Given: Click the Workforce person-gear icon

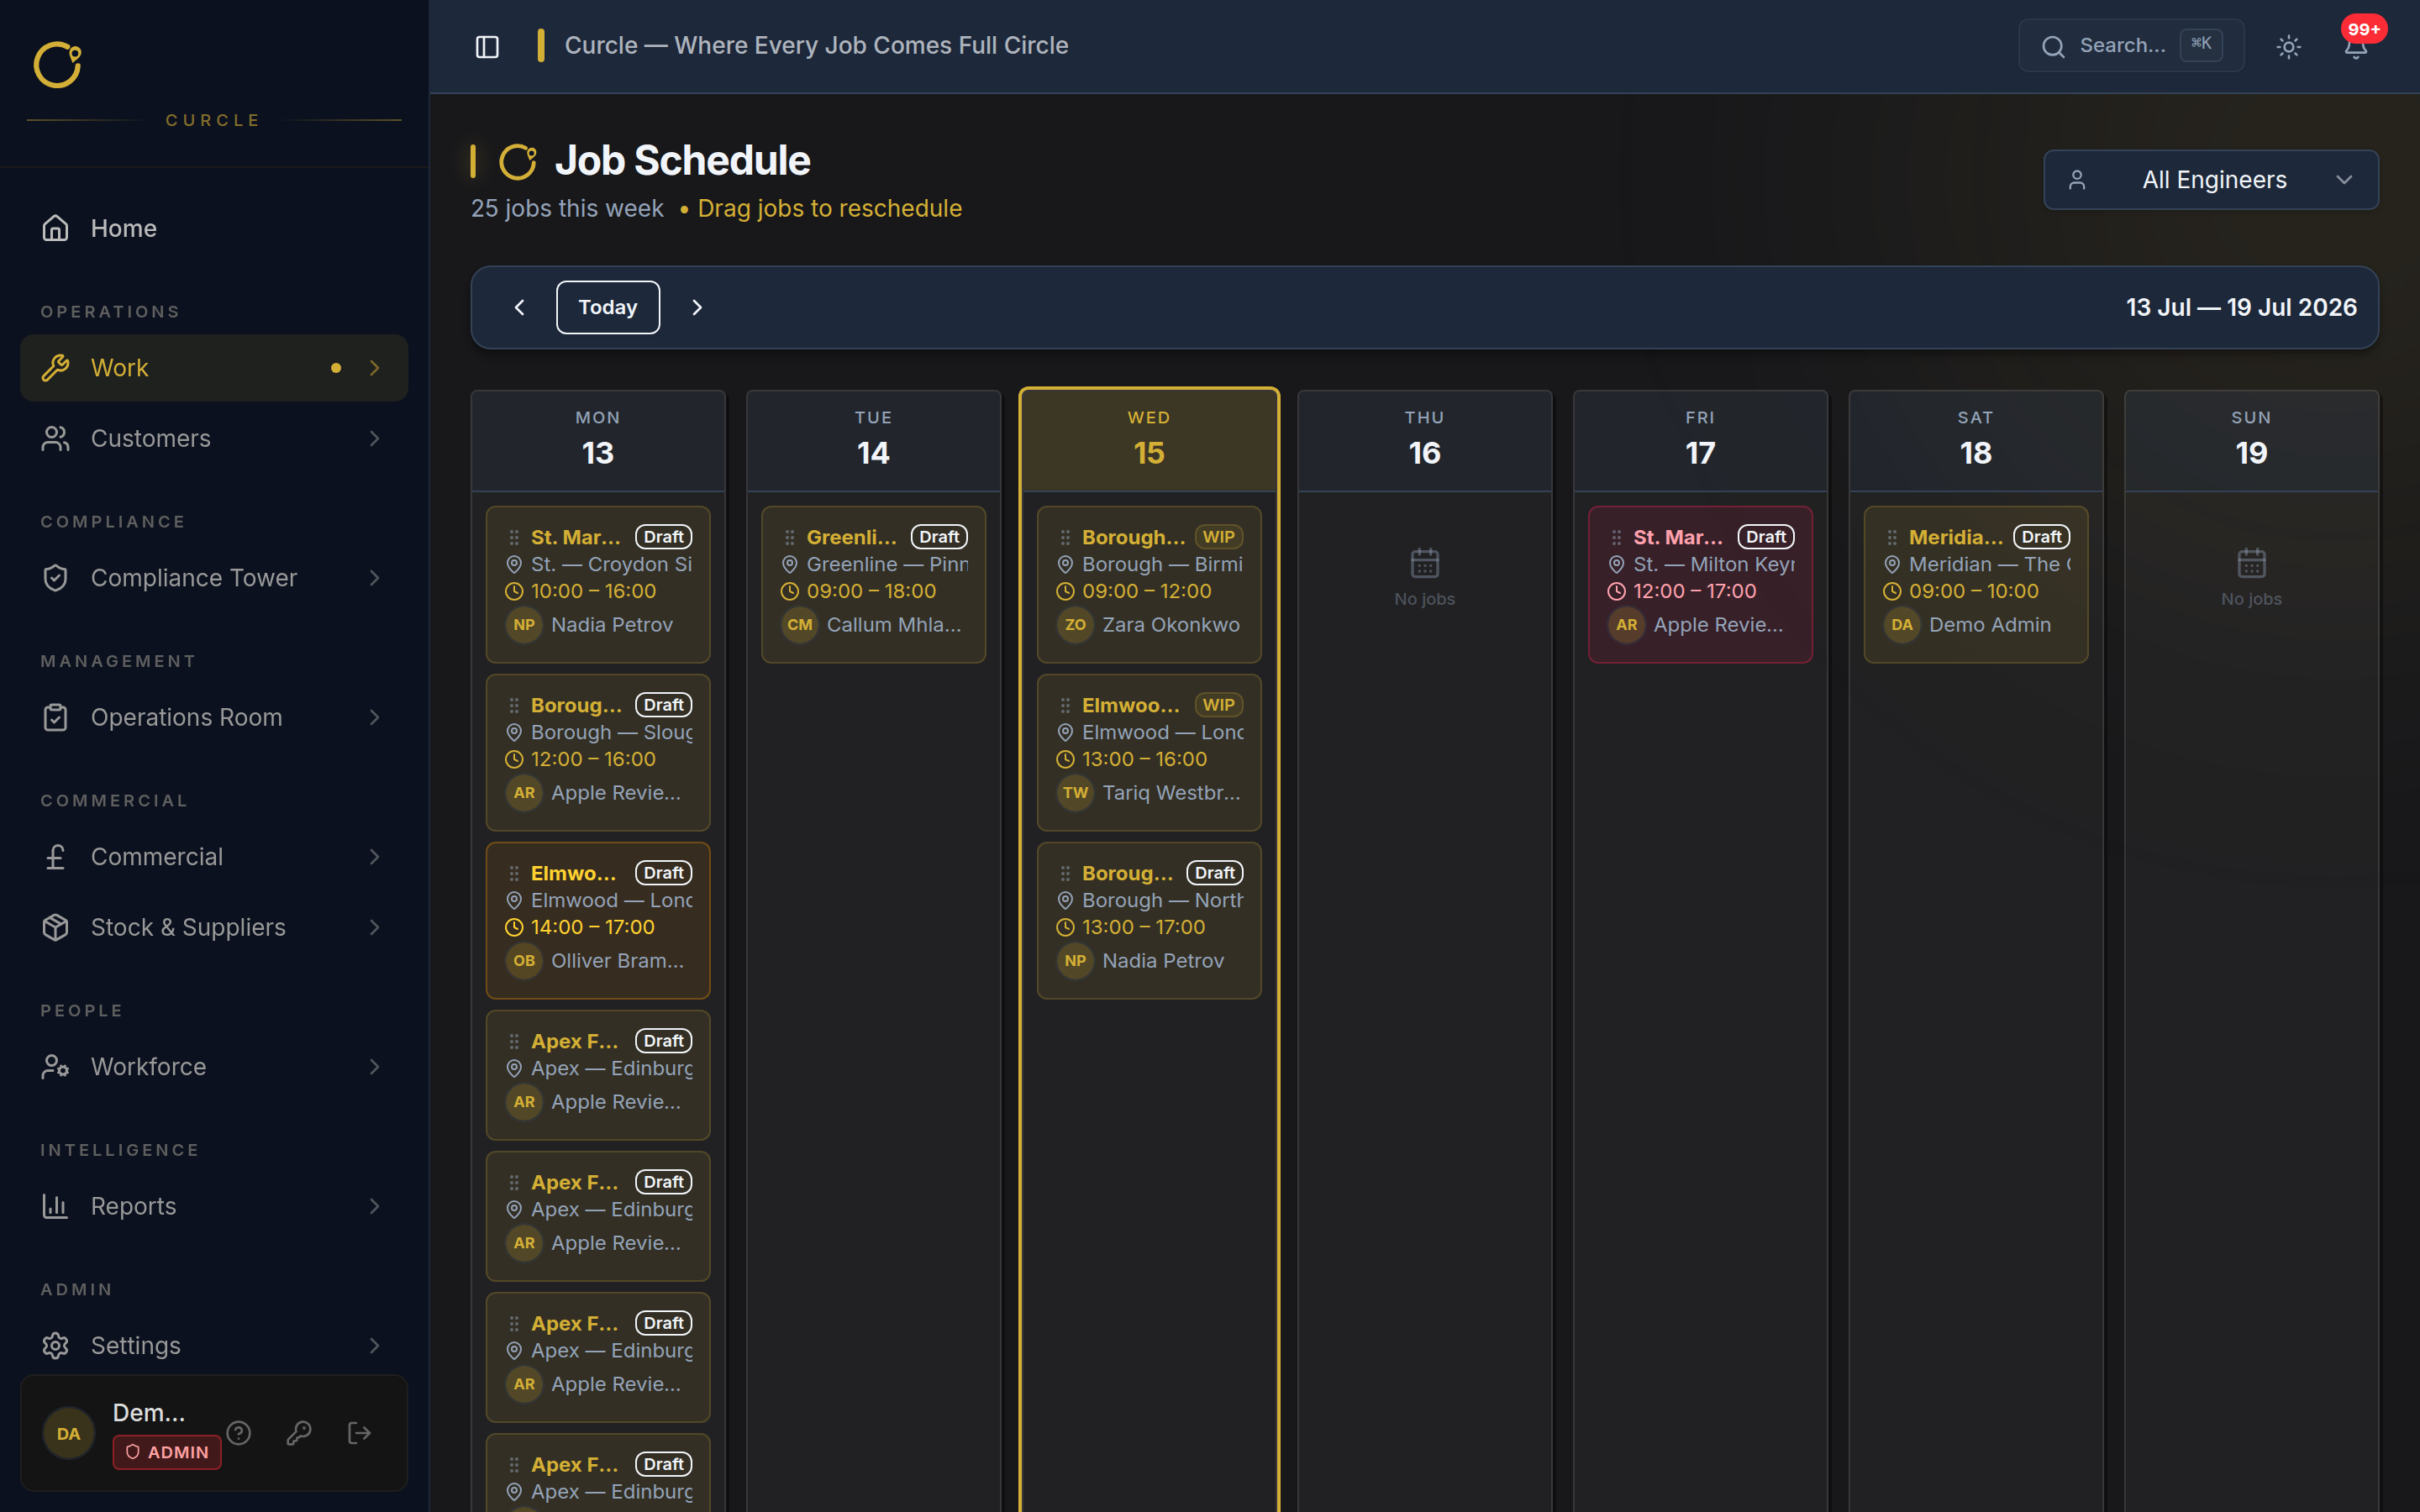Looking at the screenshot, I should (55, 1066).
